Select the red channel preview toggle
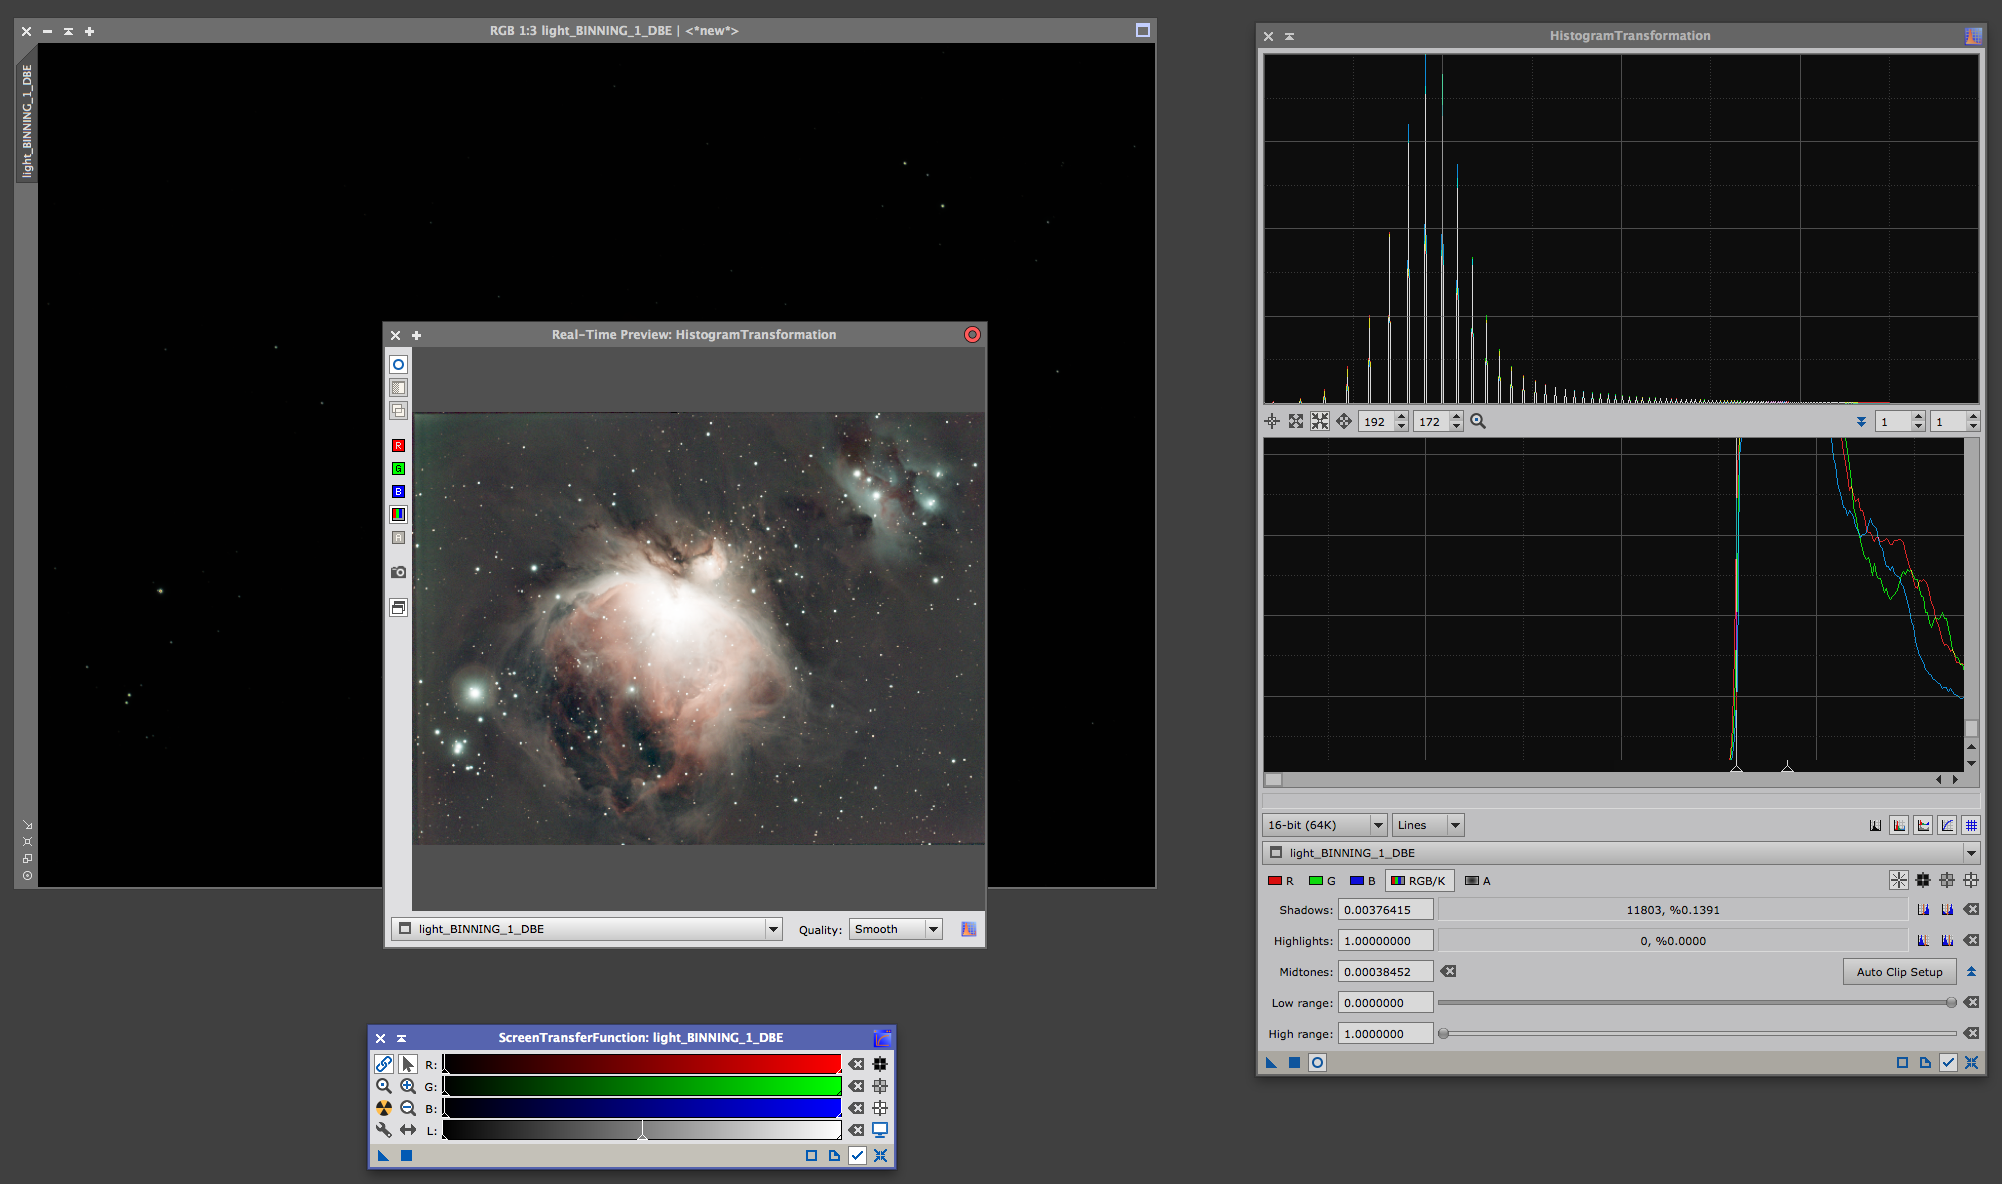The image size is (2002, 1184). 398,446
